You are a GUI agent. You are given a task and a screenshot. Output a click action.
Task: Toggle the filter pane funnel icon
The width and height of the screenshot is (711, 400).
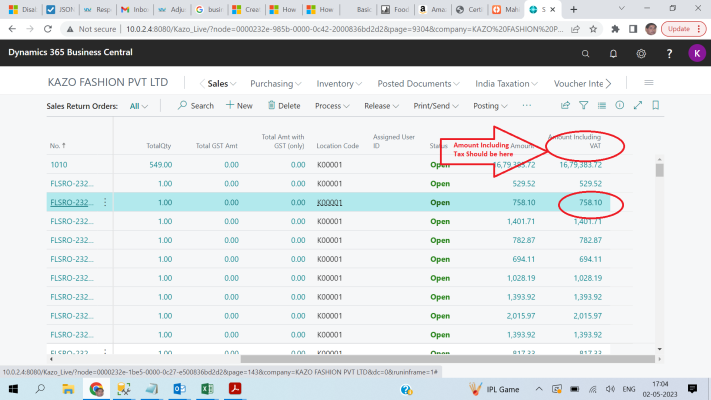584,105
